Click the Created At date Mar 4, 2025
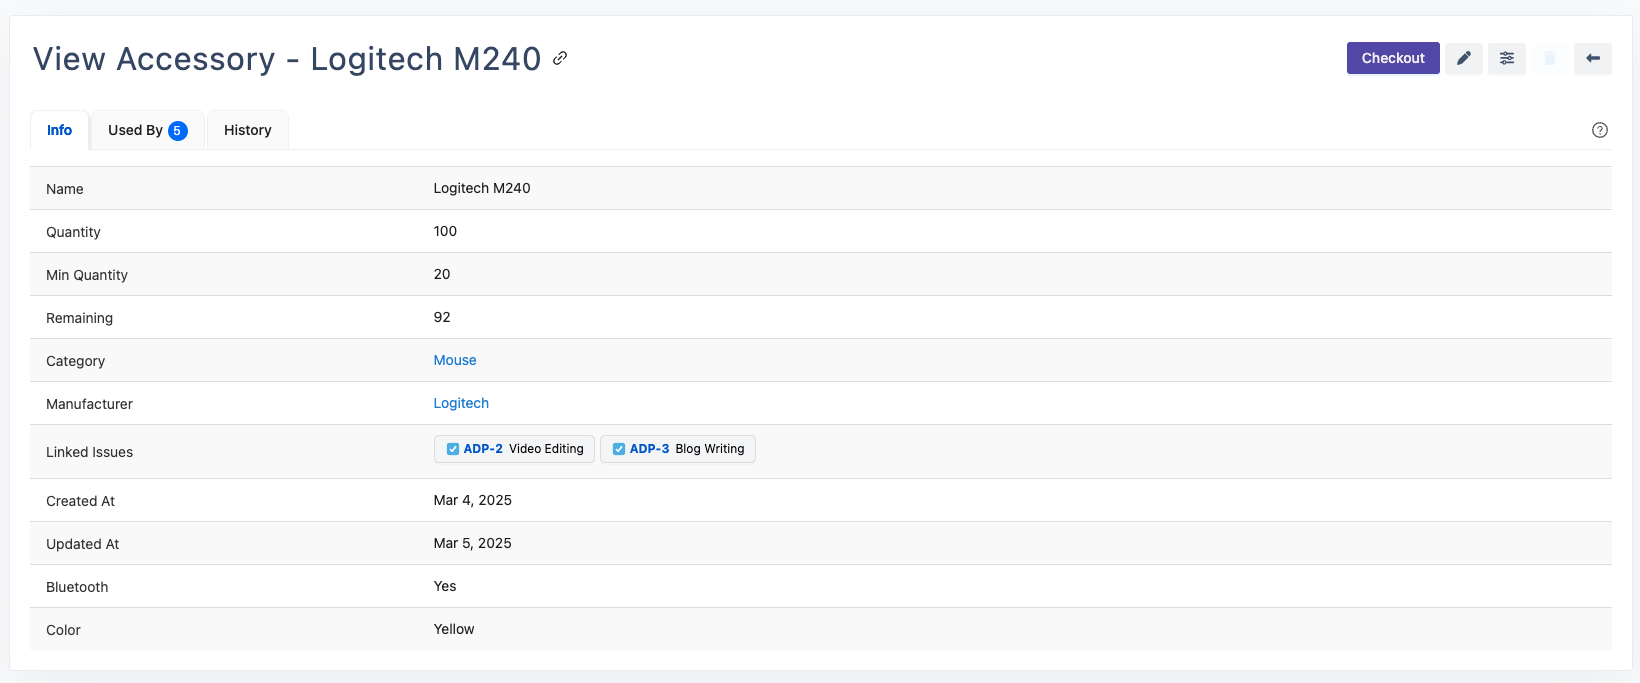This screenshot has width=1640, height=683. click(x=473, y=500)
